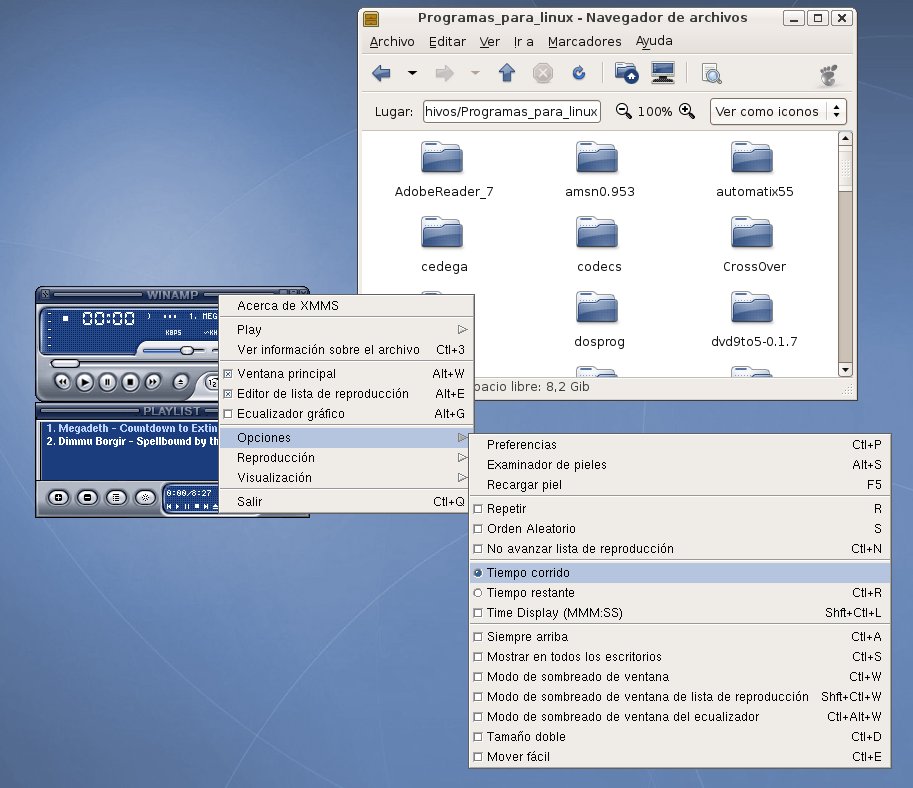Go up one folder level
Screen dimensions: 913x788
pos(507,73)
